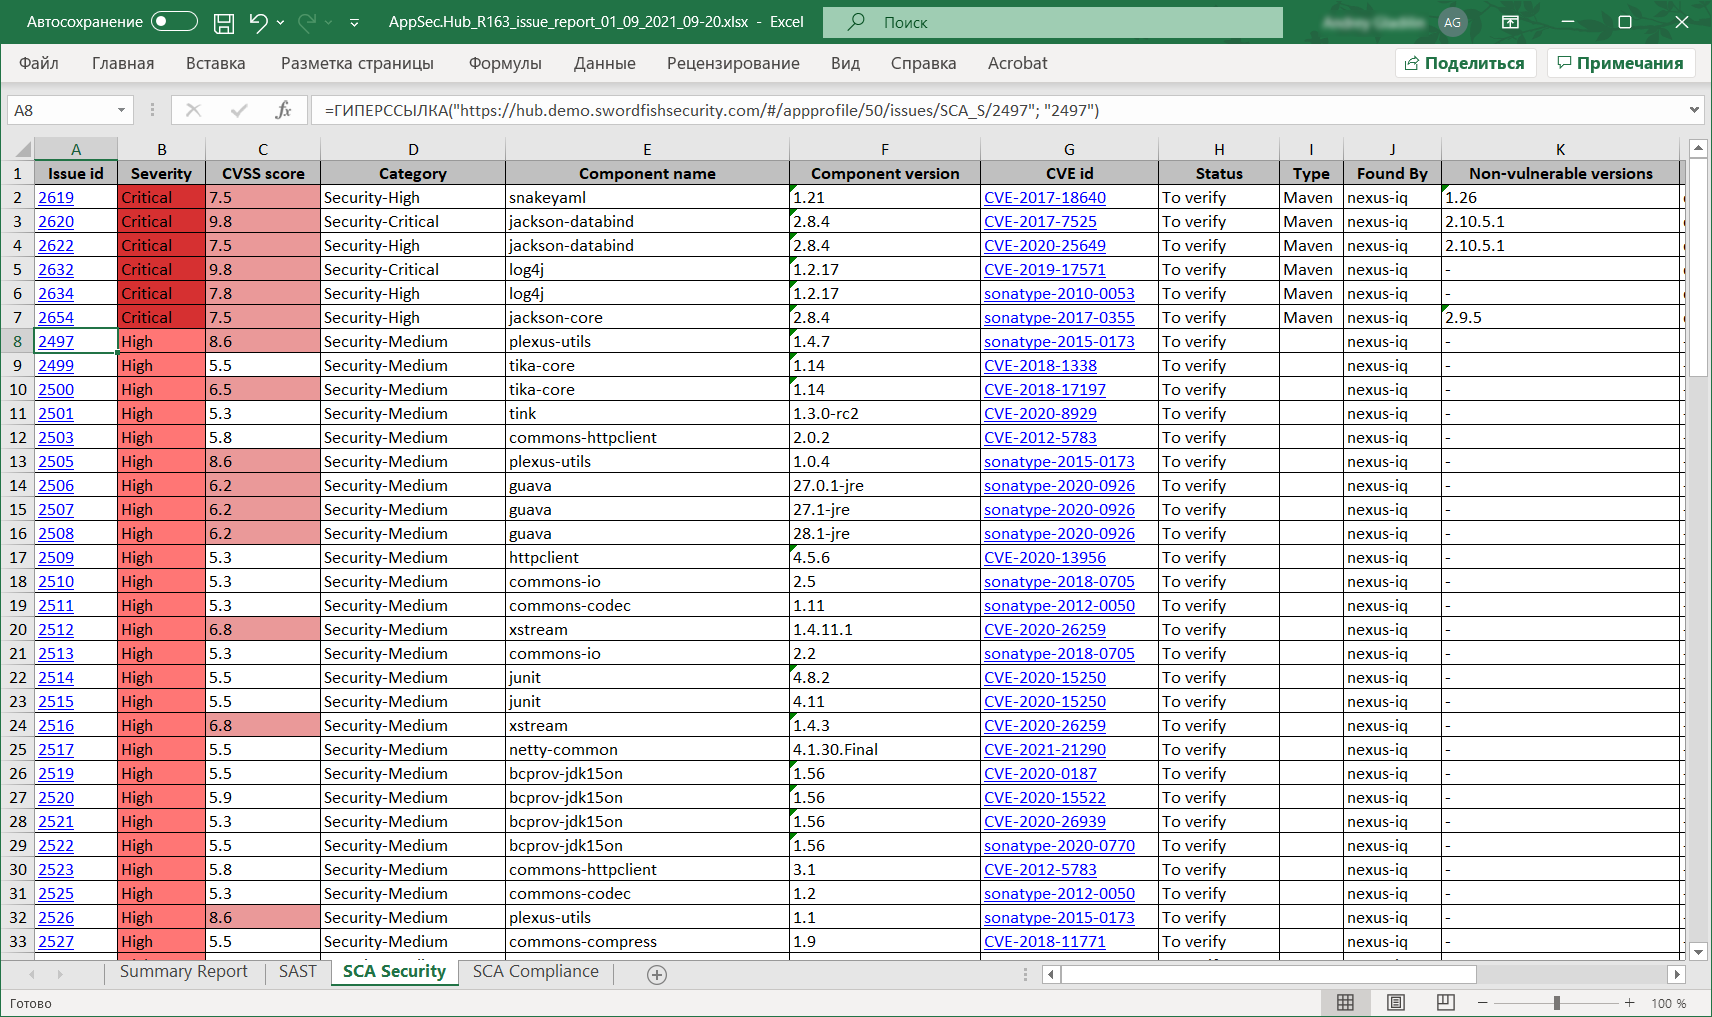Screen dimensions: 1712x1017
Task: Switch to Page Break Preview icon
Action: tap(1445, 1002)
